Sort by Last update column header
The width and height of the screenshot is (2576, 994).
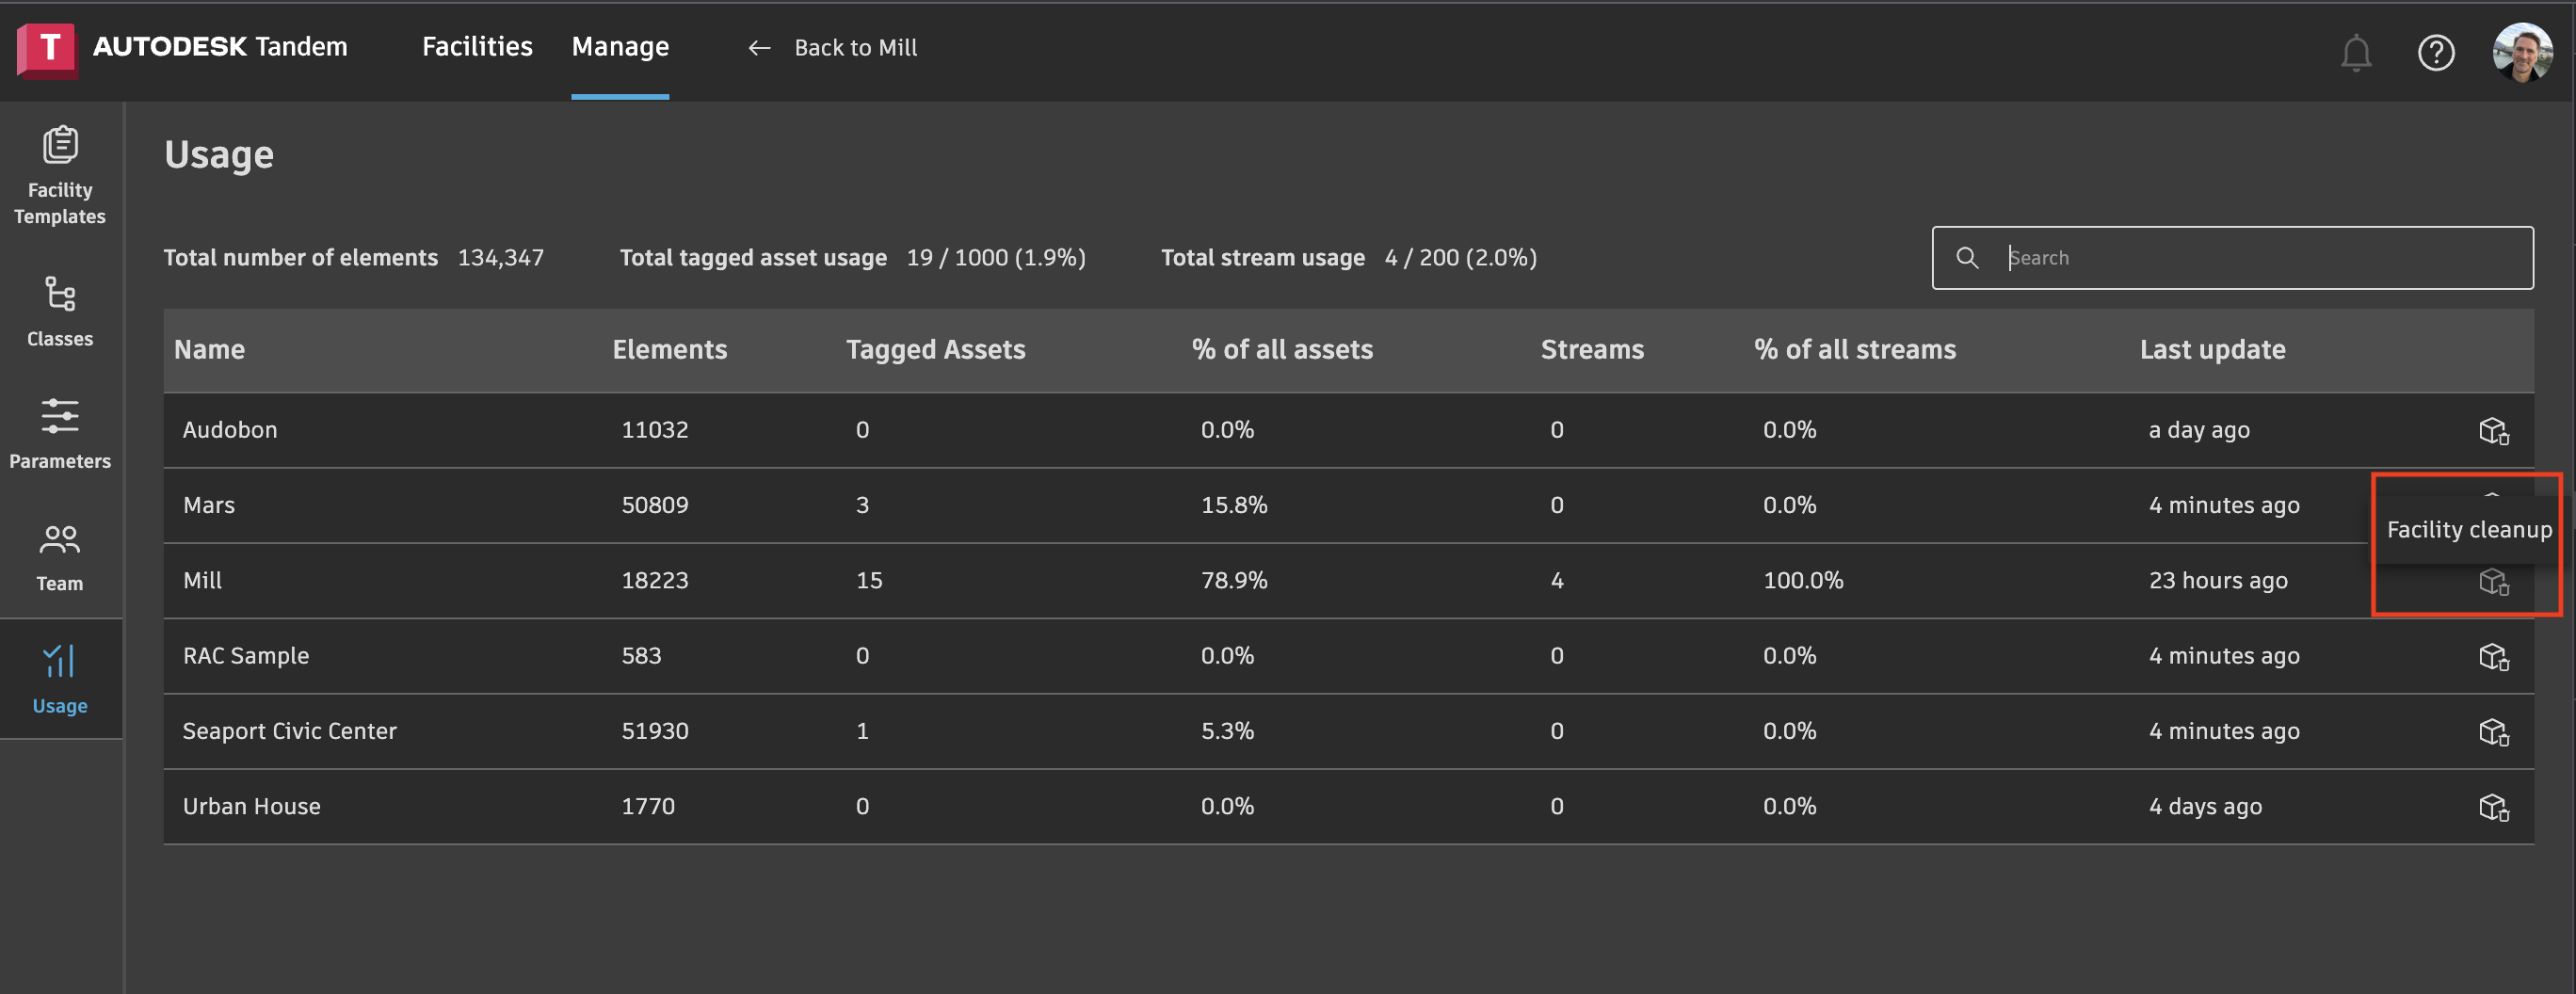tap(2212, 350)
